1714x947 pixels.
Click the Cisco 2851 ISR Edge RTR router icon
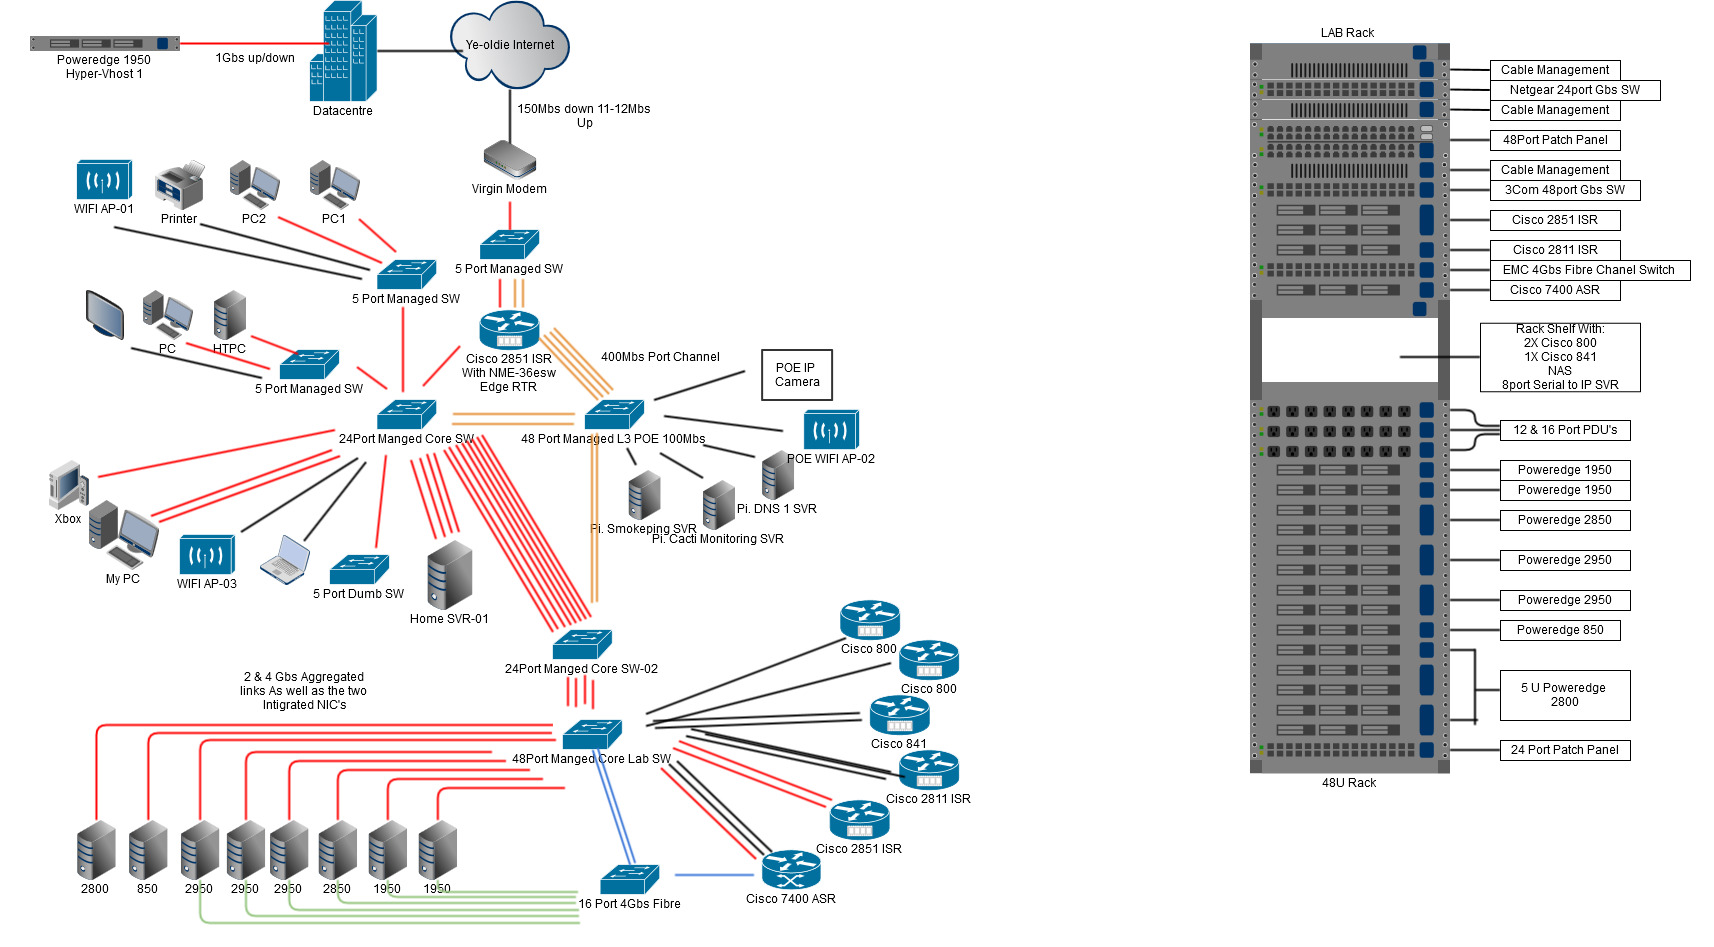509,329
